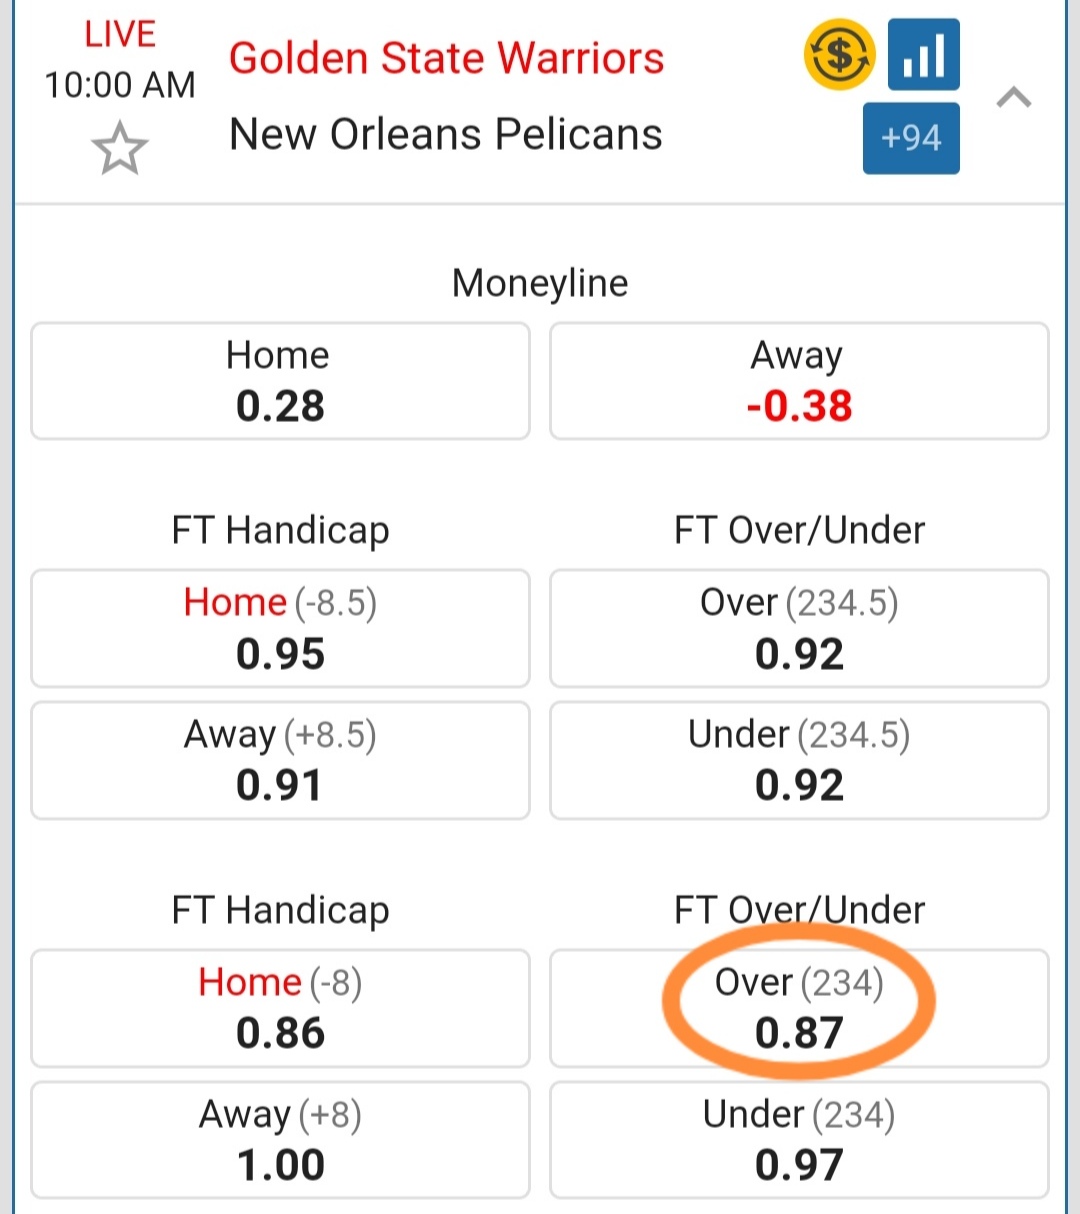1080x1214 pixels.
Task: Open the +94 more markets button
Action: (911, 138)
